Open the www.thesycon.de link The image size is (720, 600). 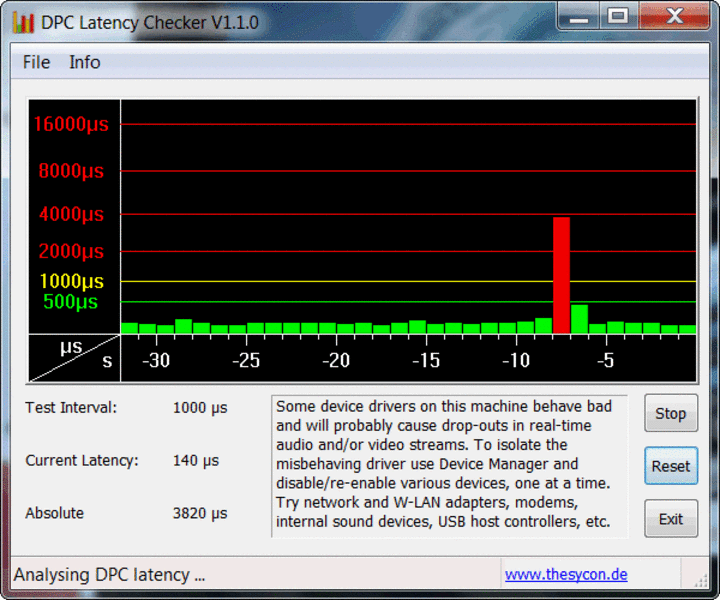click(566, 574)
